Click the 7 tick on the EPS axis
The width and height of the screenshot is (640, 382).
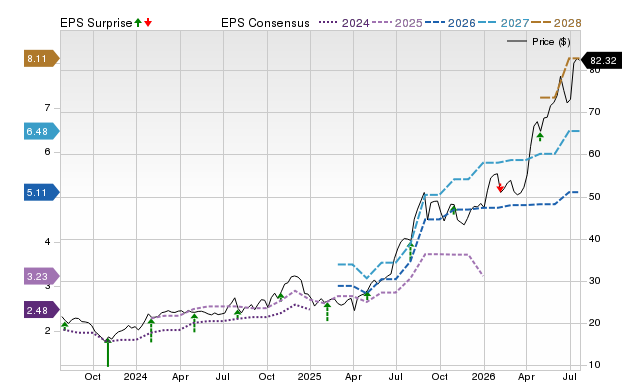coord(47,108)
